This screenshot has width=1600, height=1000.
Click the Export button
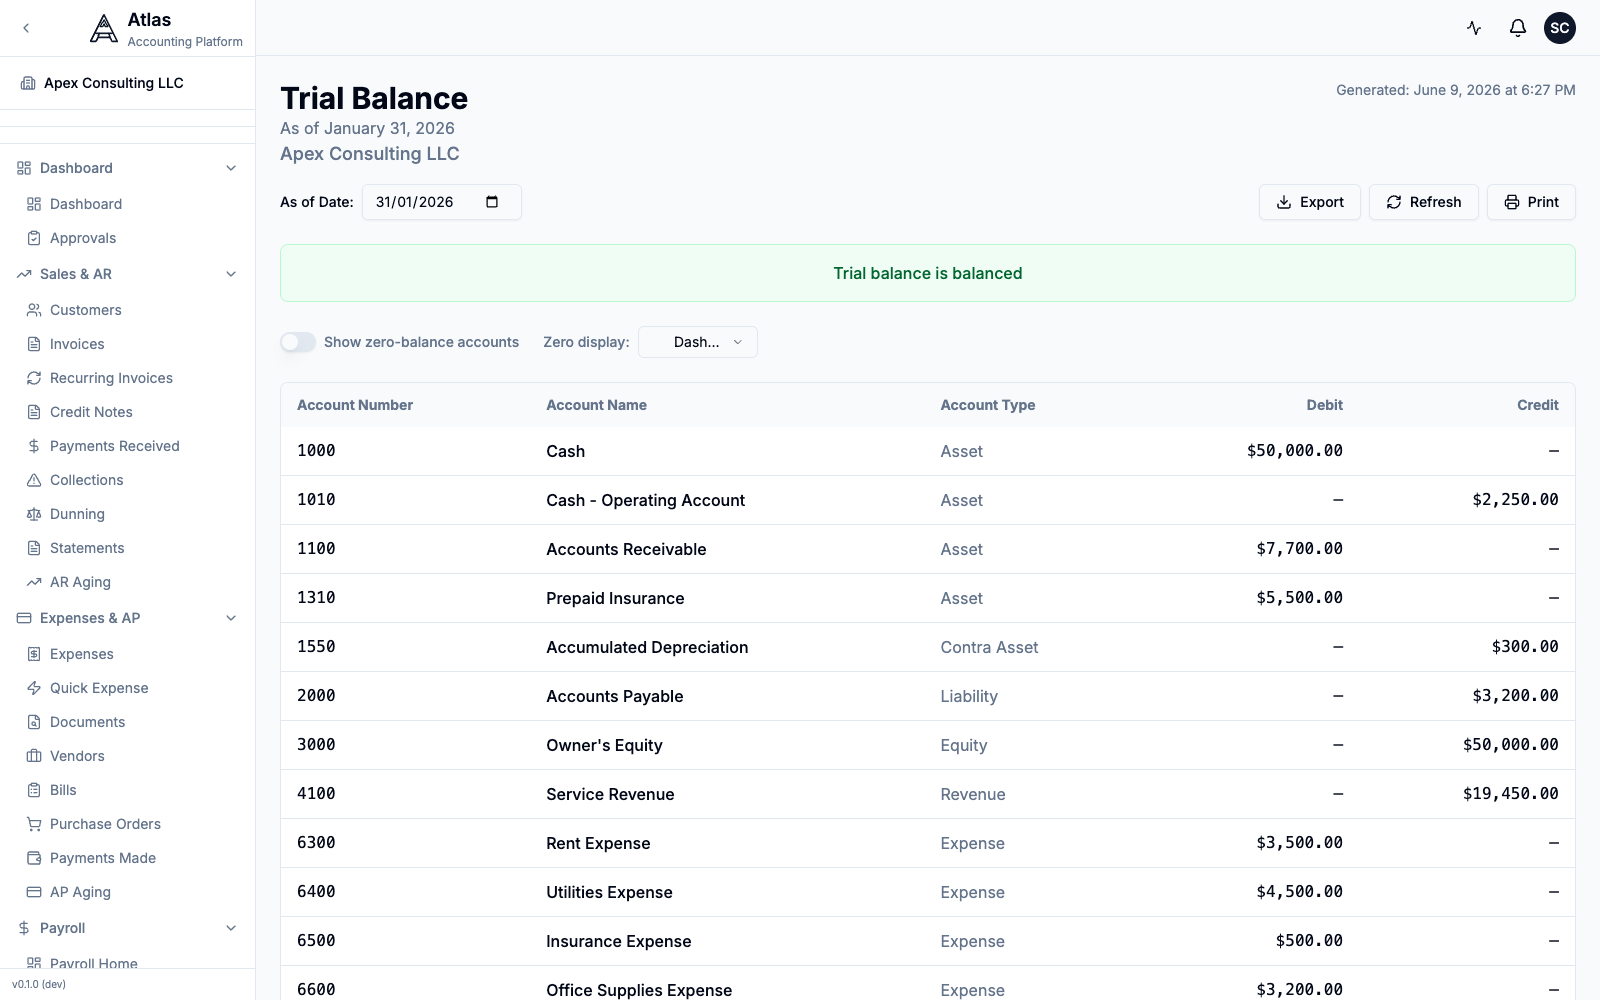[1310, 202]
